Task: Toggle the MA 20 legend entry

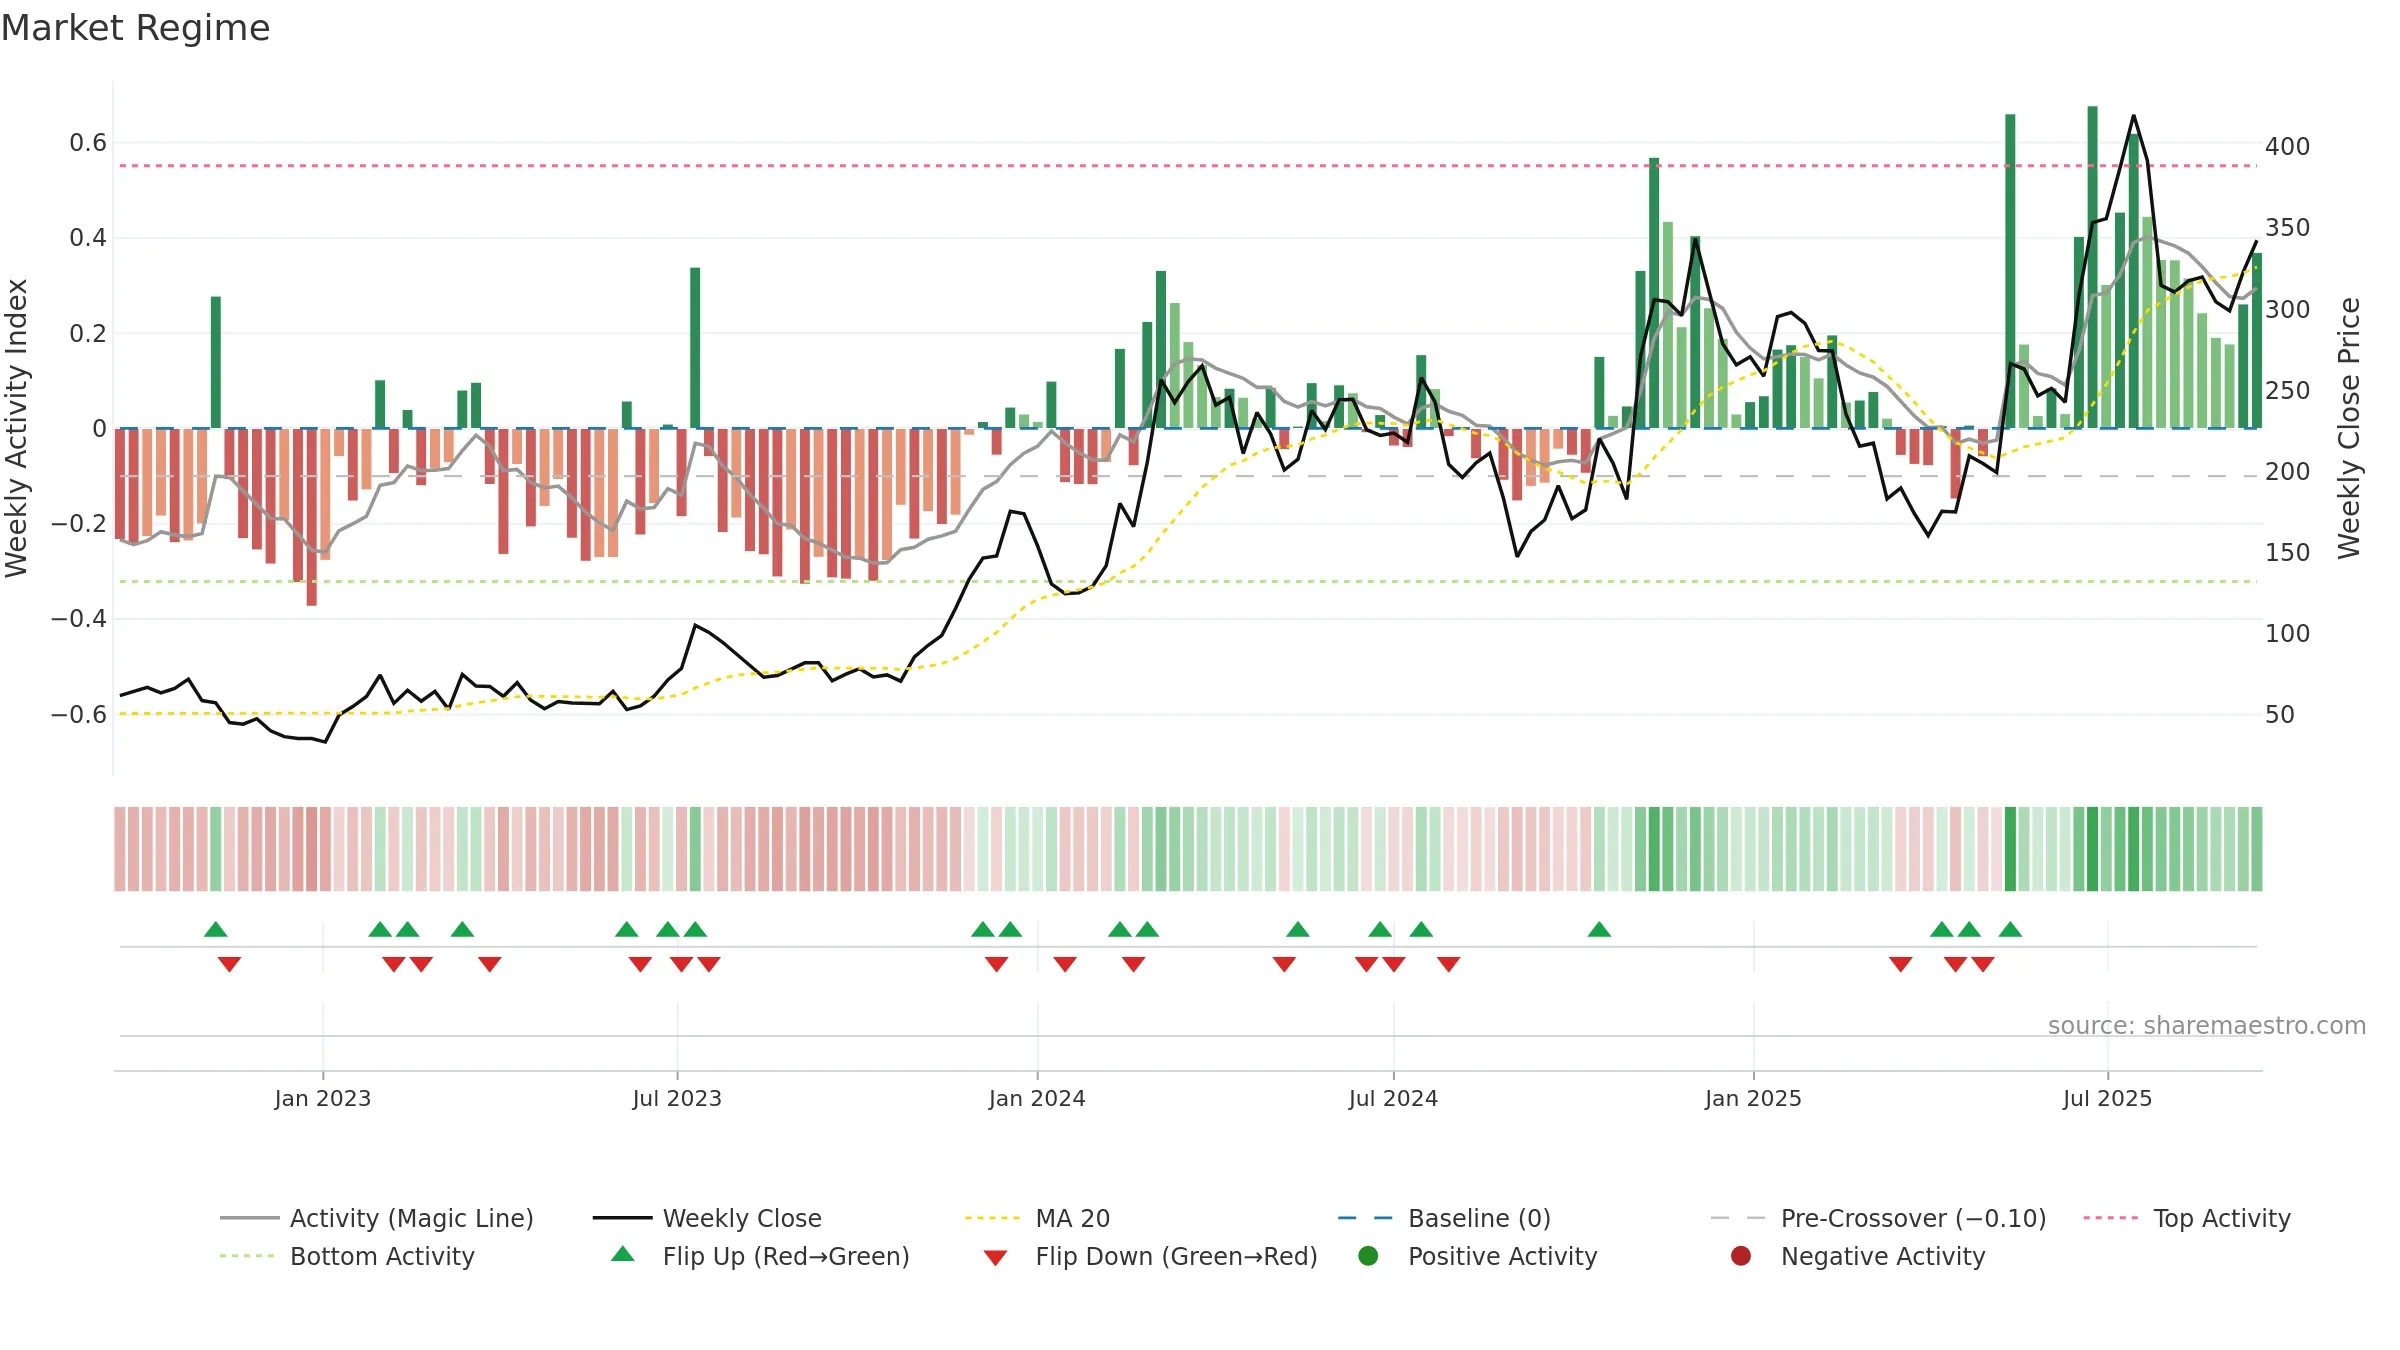Action: (x=1037, y=1218)
